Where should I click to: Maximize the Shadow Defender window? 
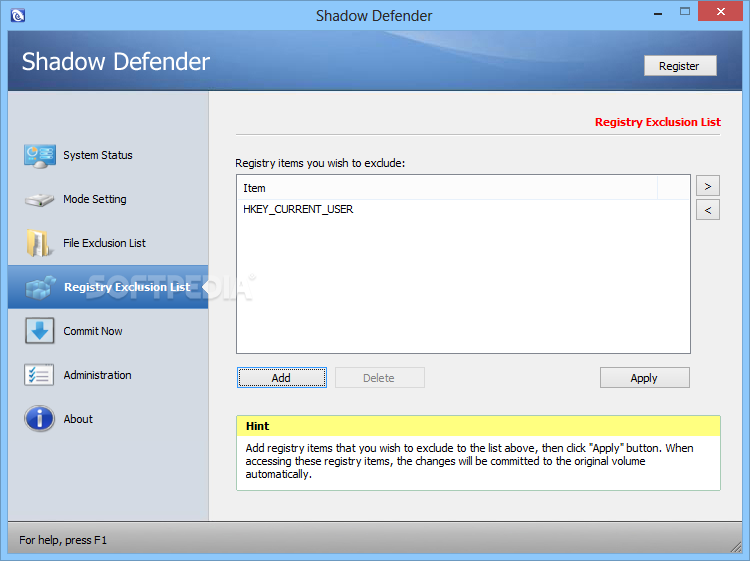pyautogui.click(x=685, y=11)
